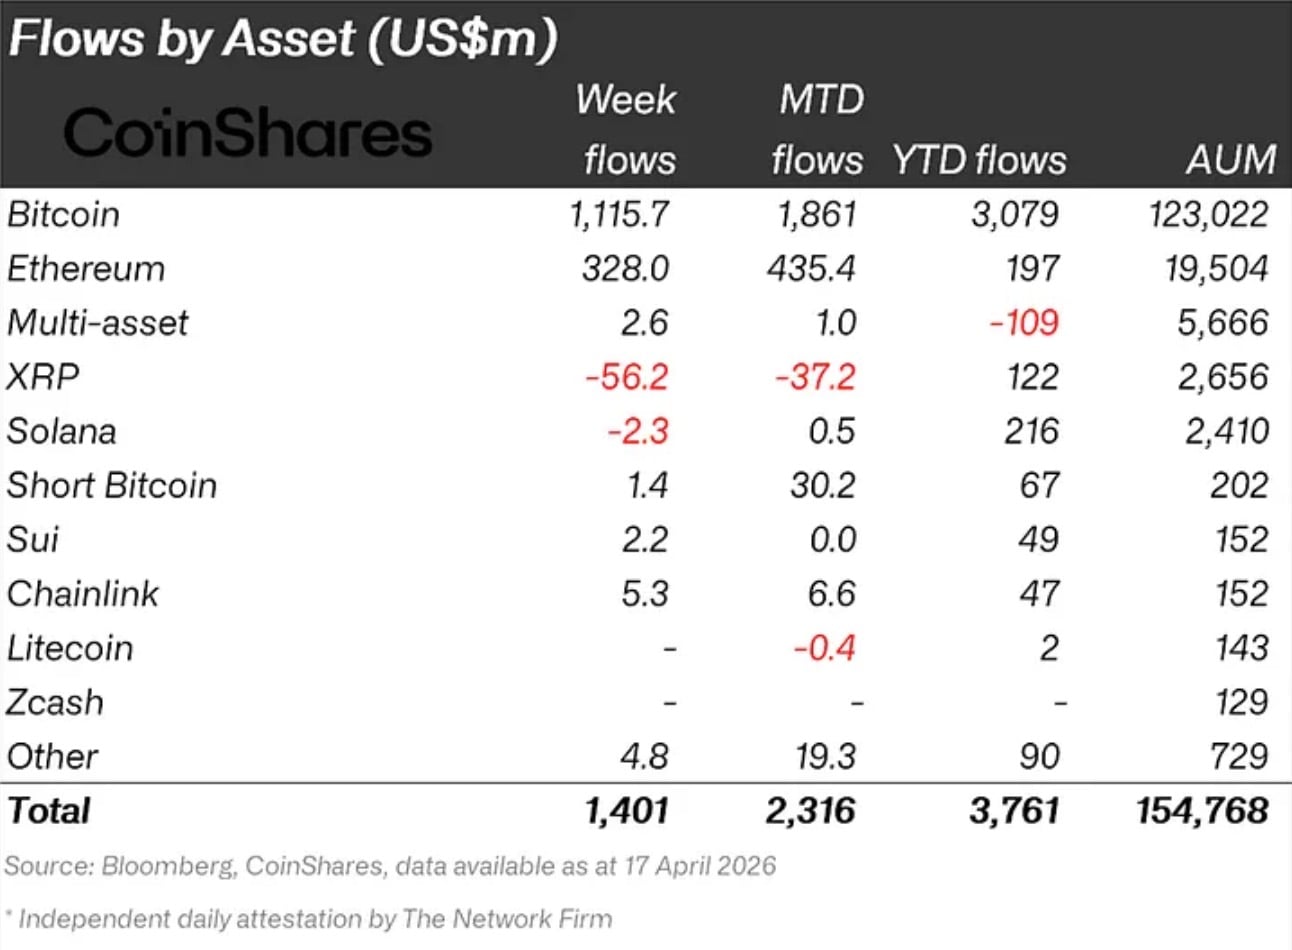The image size is (1292, 950).
Task: Click the Chainlink row label
Action: (83, 593)
